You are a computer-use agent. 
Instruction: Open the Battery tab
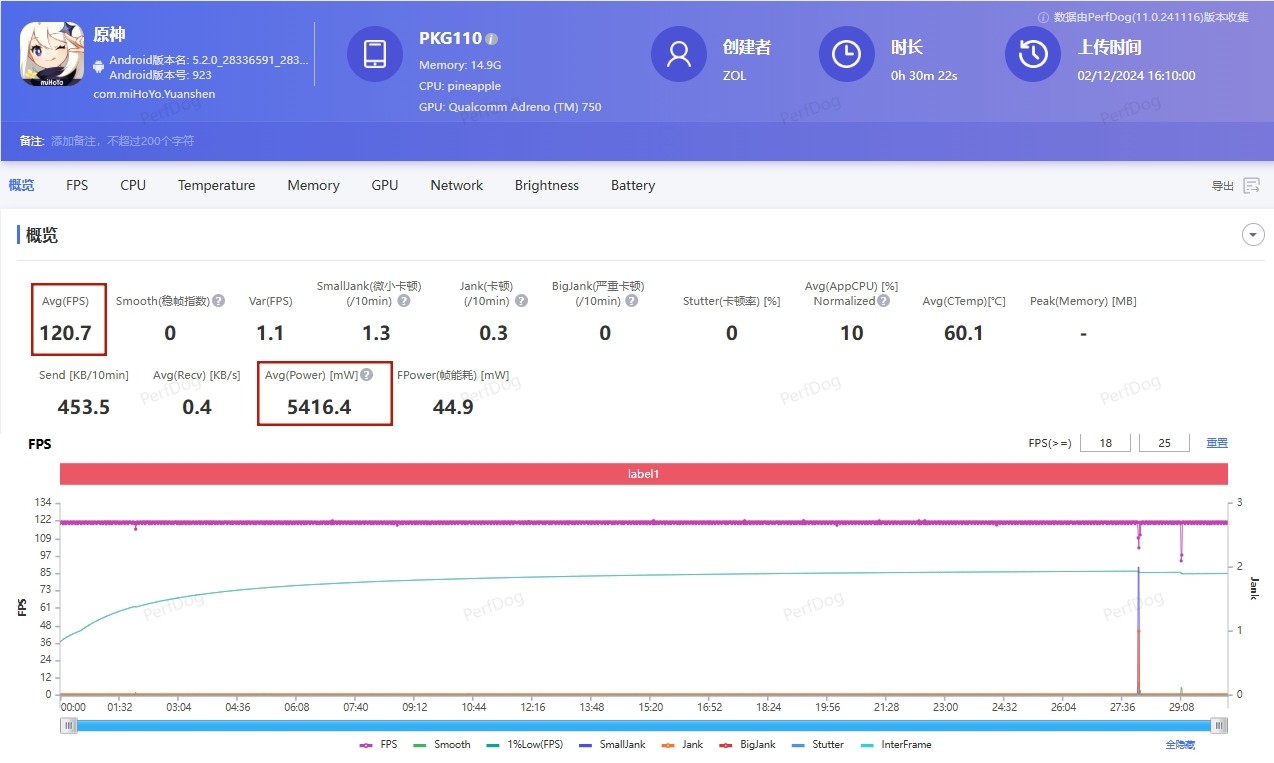(632, 186)
